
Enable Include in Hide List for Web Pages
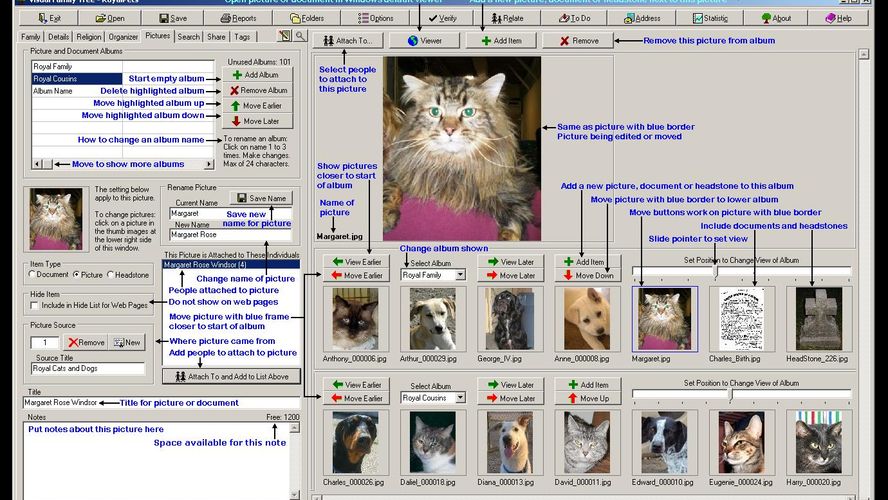pyautogui.click(x=36, y=305)
